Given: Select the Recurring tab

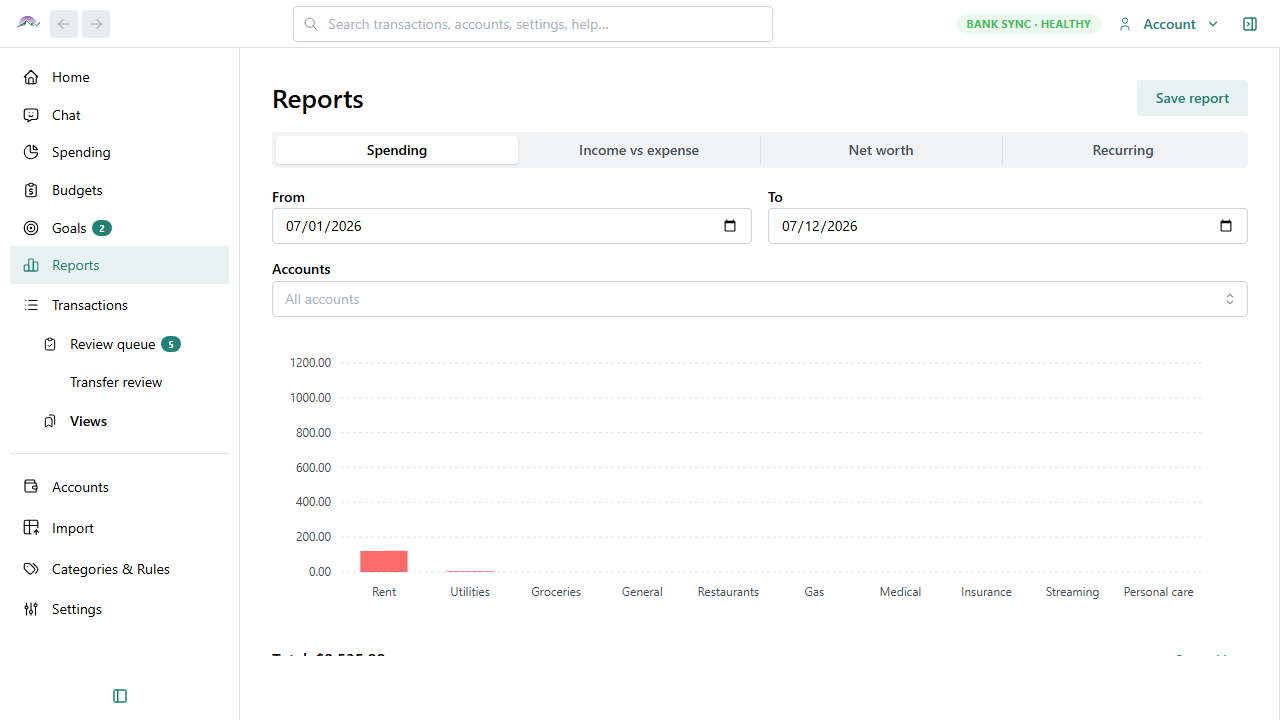Looking at the screenshot, I should (x=1123, y=150).
